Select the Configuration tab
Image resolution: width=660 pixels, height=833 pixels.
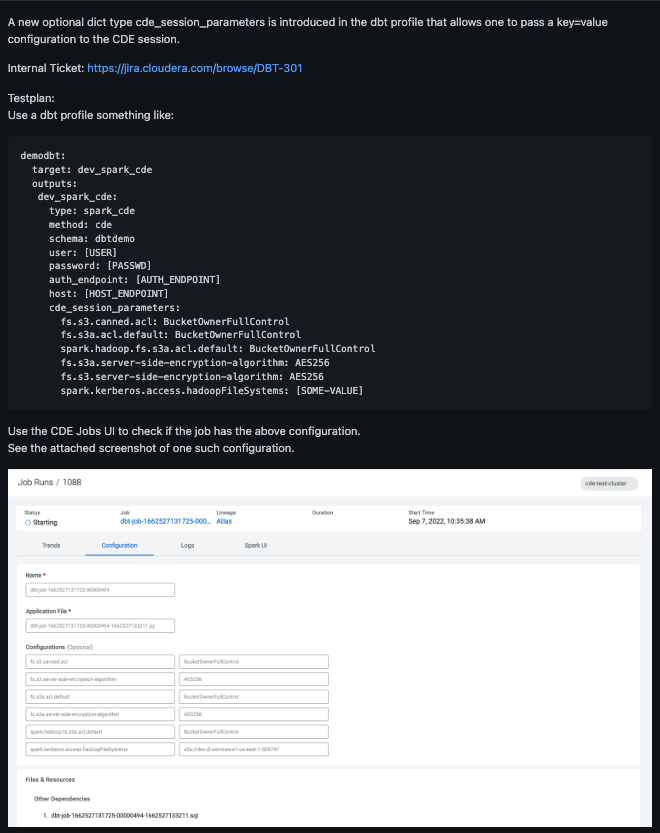(120, 546)
